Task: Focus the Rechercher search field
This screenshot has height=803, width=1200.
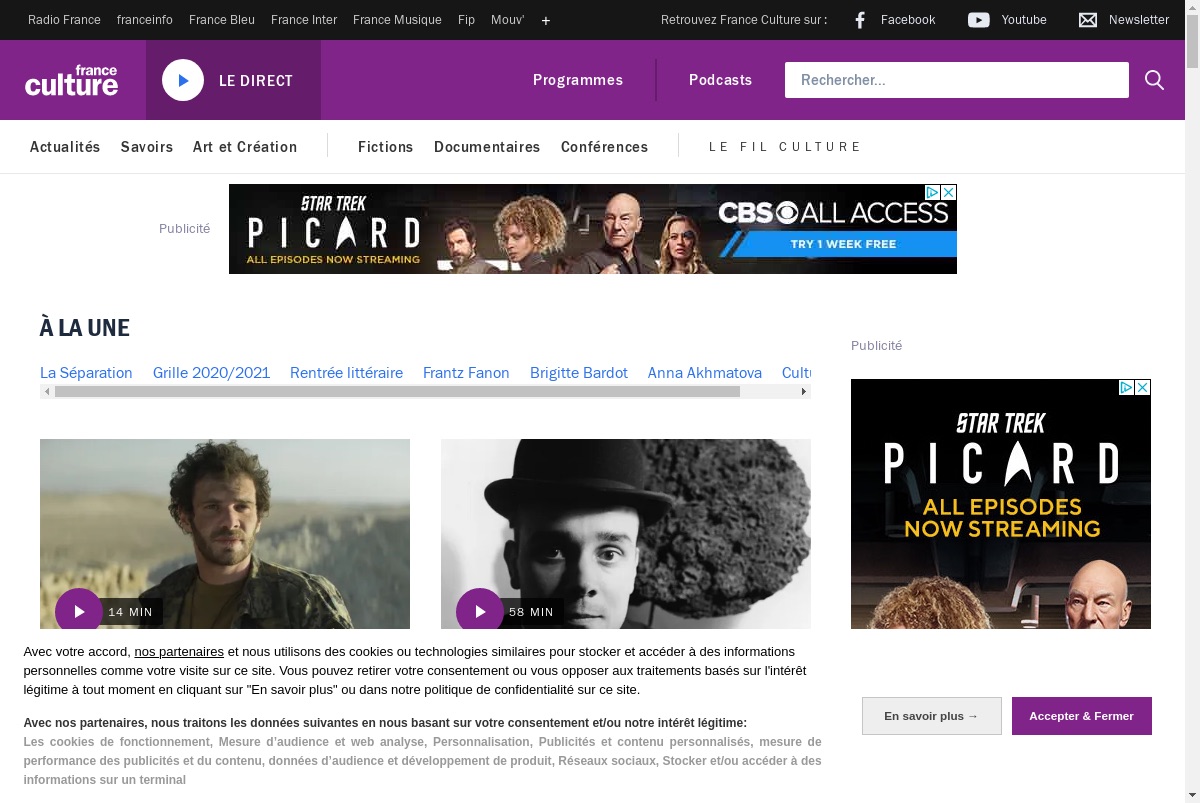Action: coord(957,80)
